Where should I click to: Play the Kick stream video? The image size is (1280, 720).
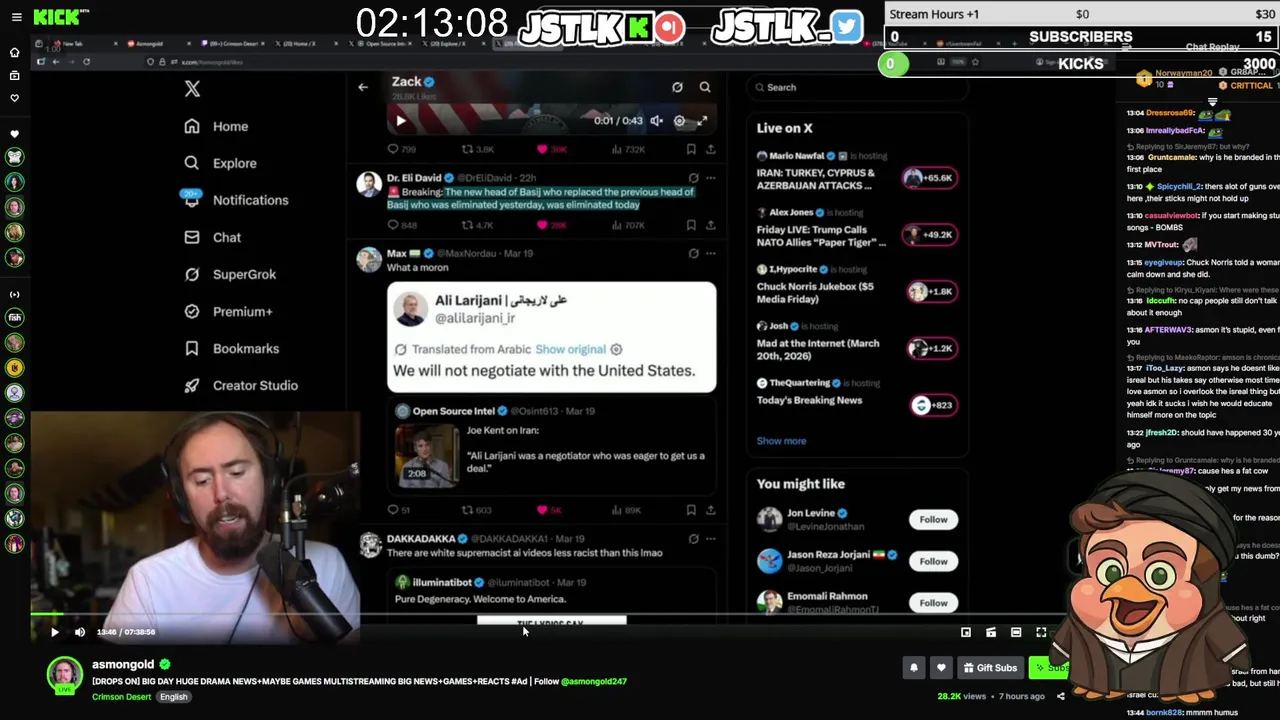(55, 632)
